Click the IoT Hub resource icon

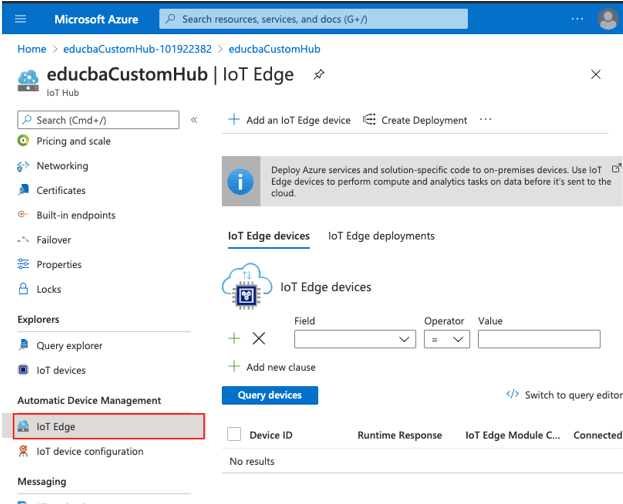click(28, 81)
